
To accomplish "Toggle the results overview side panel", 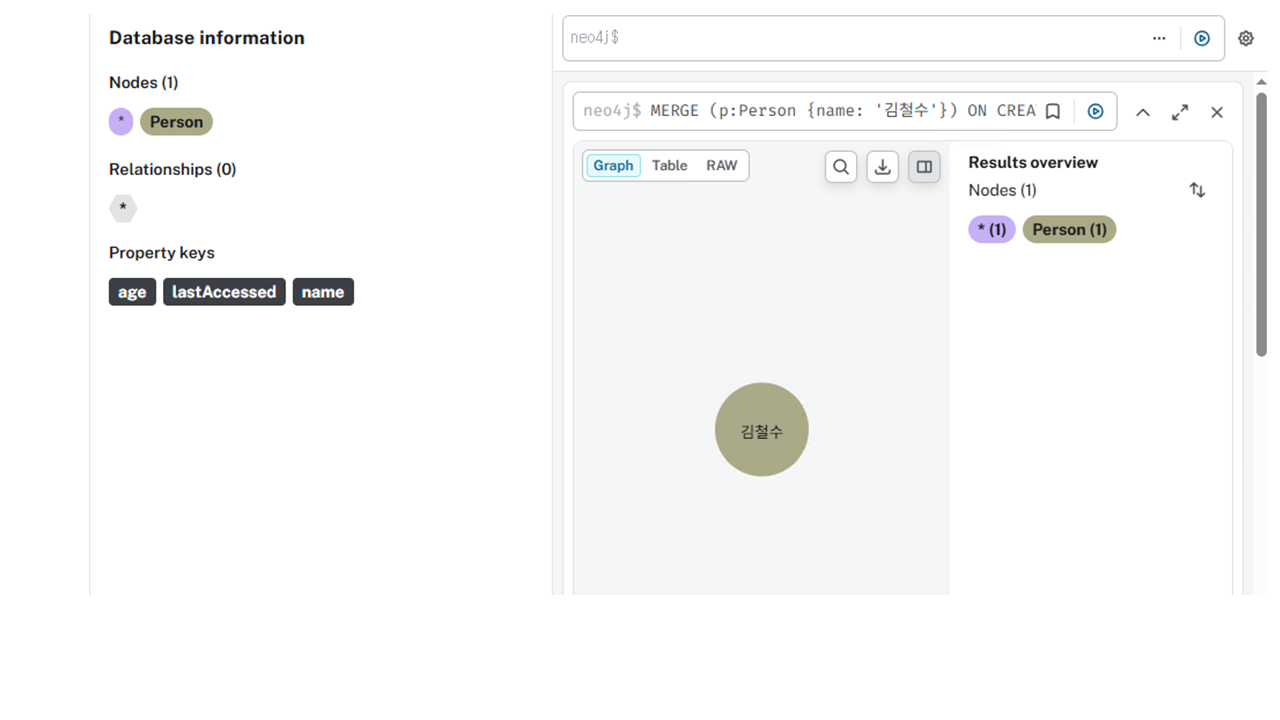I will (x=924, y=167).
